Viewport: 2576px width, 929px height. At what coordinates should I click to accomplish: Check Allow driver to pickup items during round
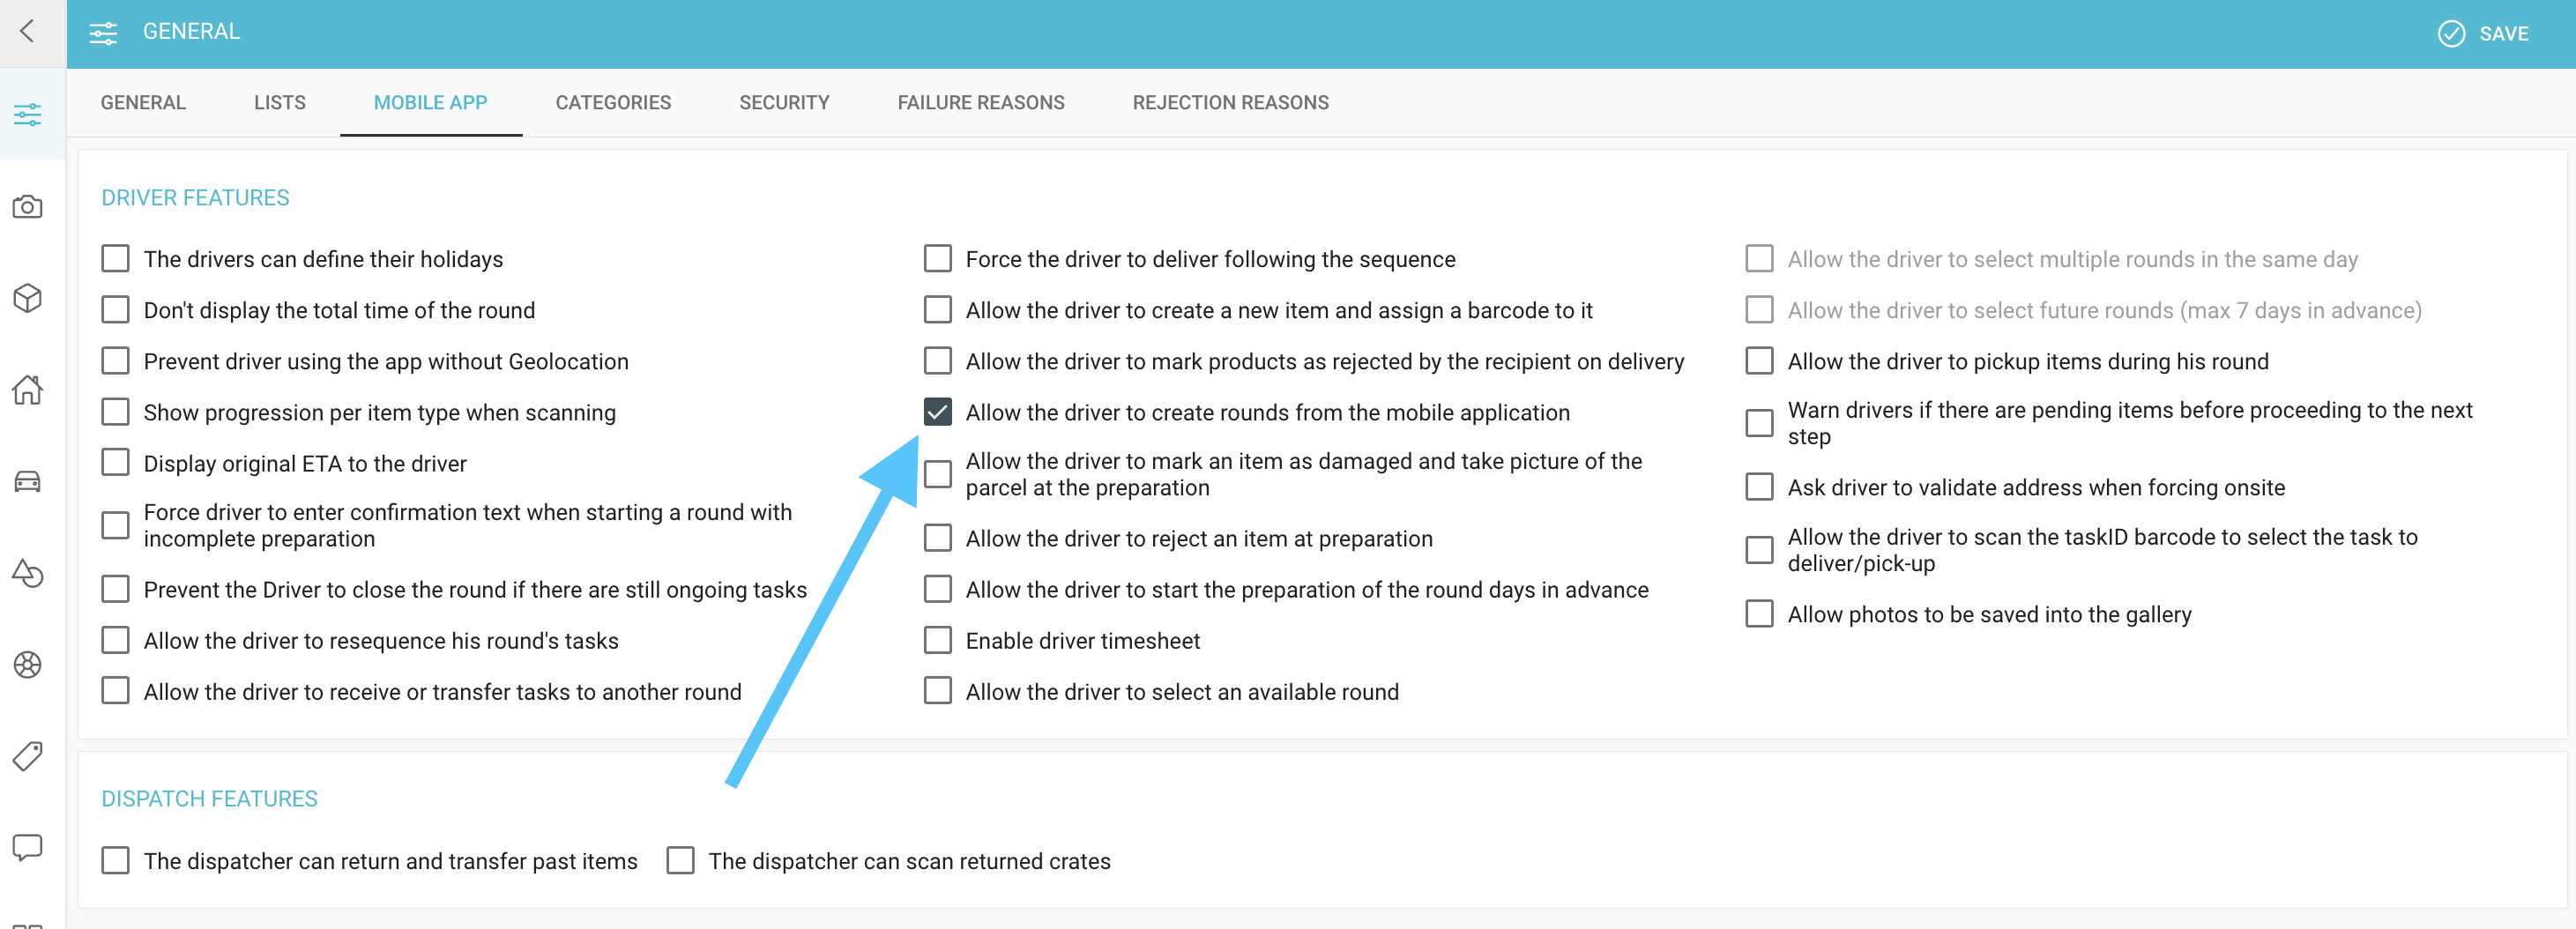pyautogui.click(x=1760, y=361)
